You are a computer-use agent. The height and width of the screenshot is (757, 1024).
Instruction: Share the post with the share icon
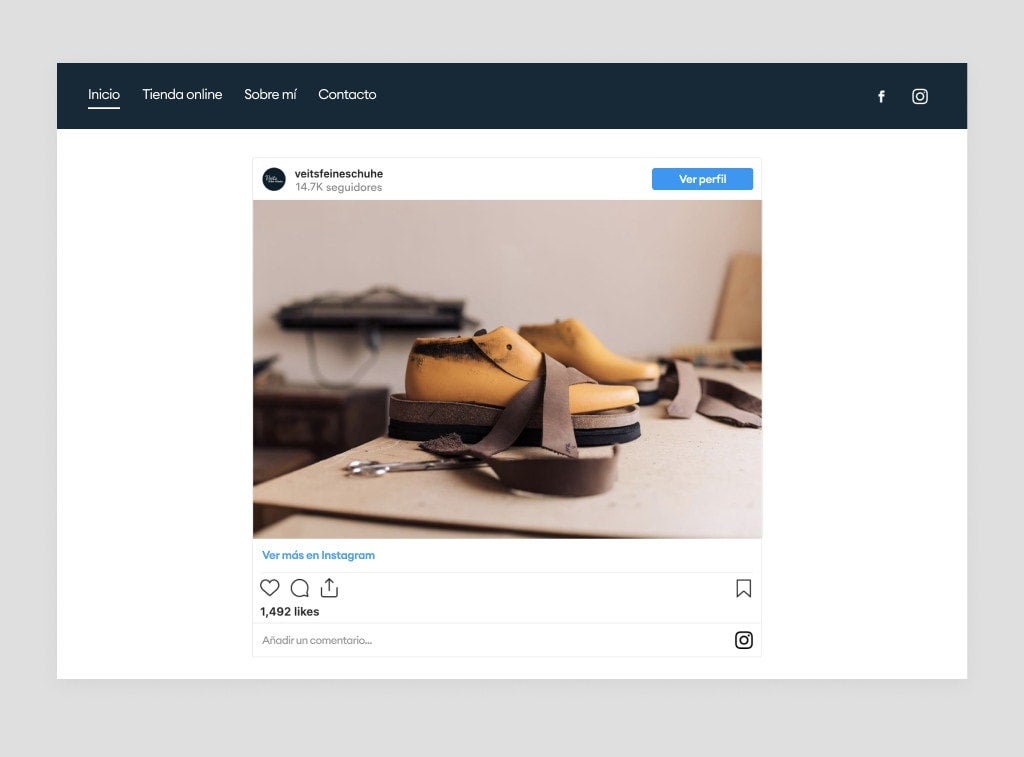[x=329, y=588]
